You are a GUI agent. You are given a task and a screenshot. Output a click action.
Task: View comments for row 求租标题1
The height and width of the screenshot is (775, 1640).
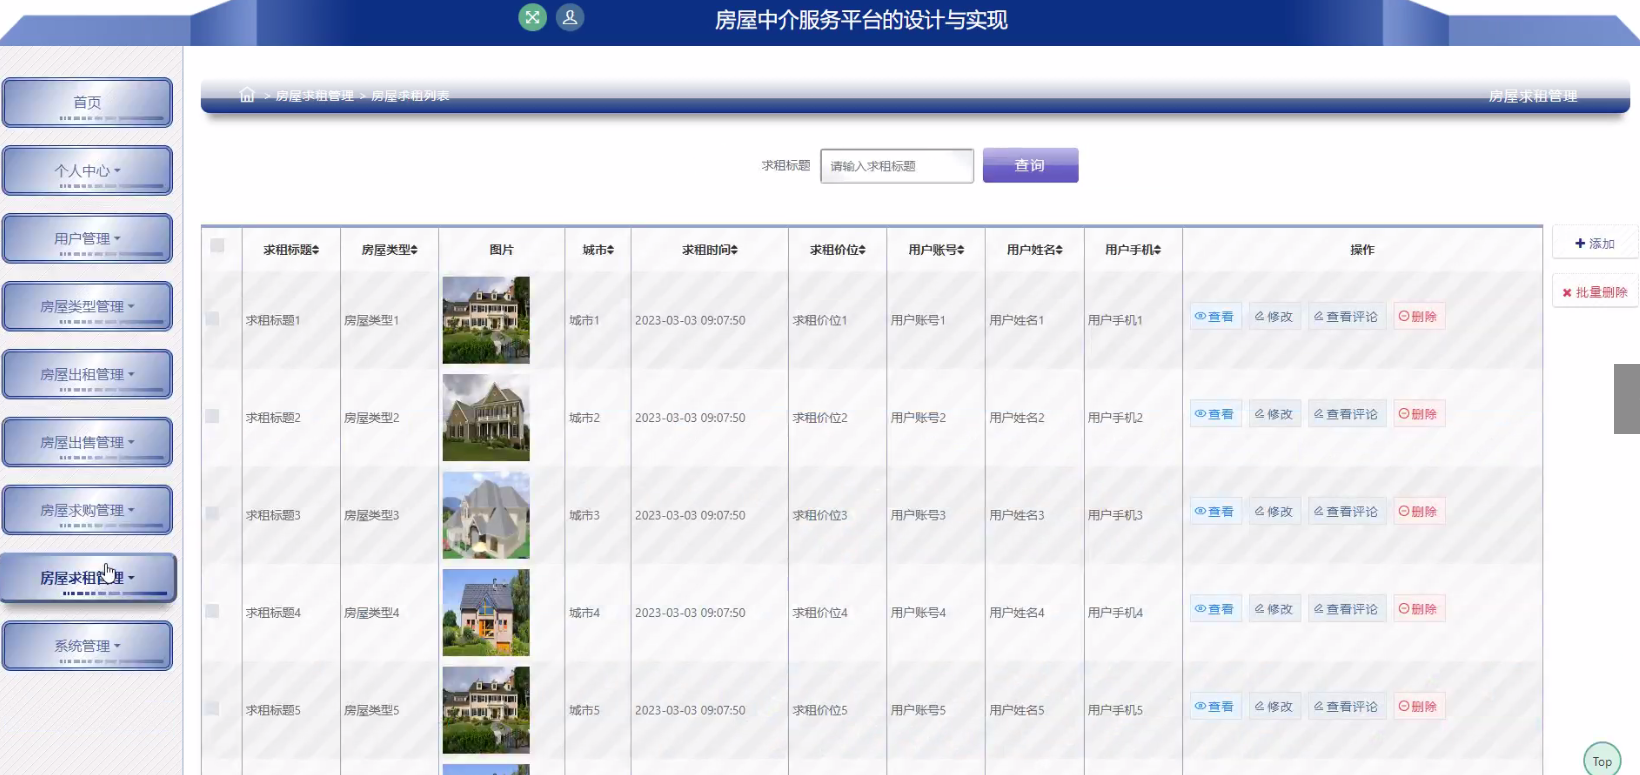1347,316
